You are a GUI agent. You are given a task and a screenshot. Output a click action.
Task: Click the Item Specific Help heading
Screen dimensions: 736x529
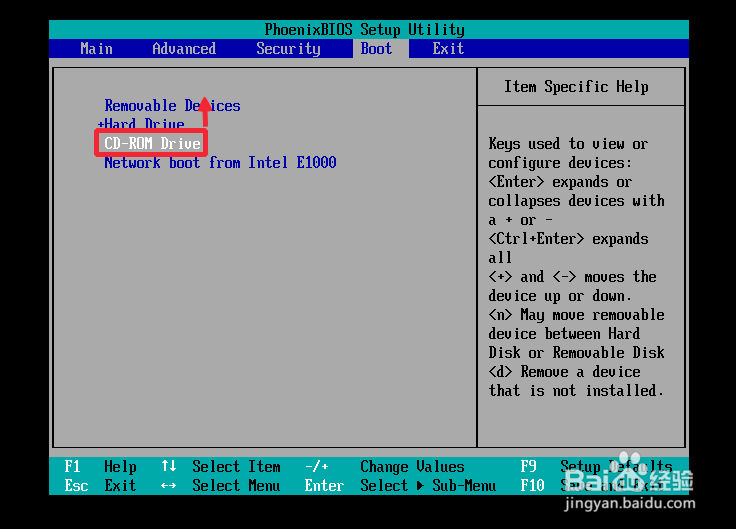pyautogui.click(x=576, y=87)
